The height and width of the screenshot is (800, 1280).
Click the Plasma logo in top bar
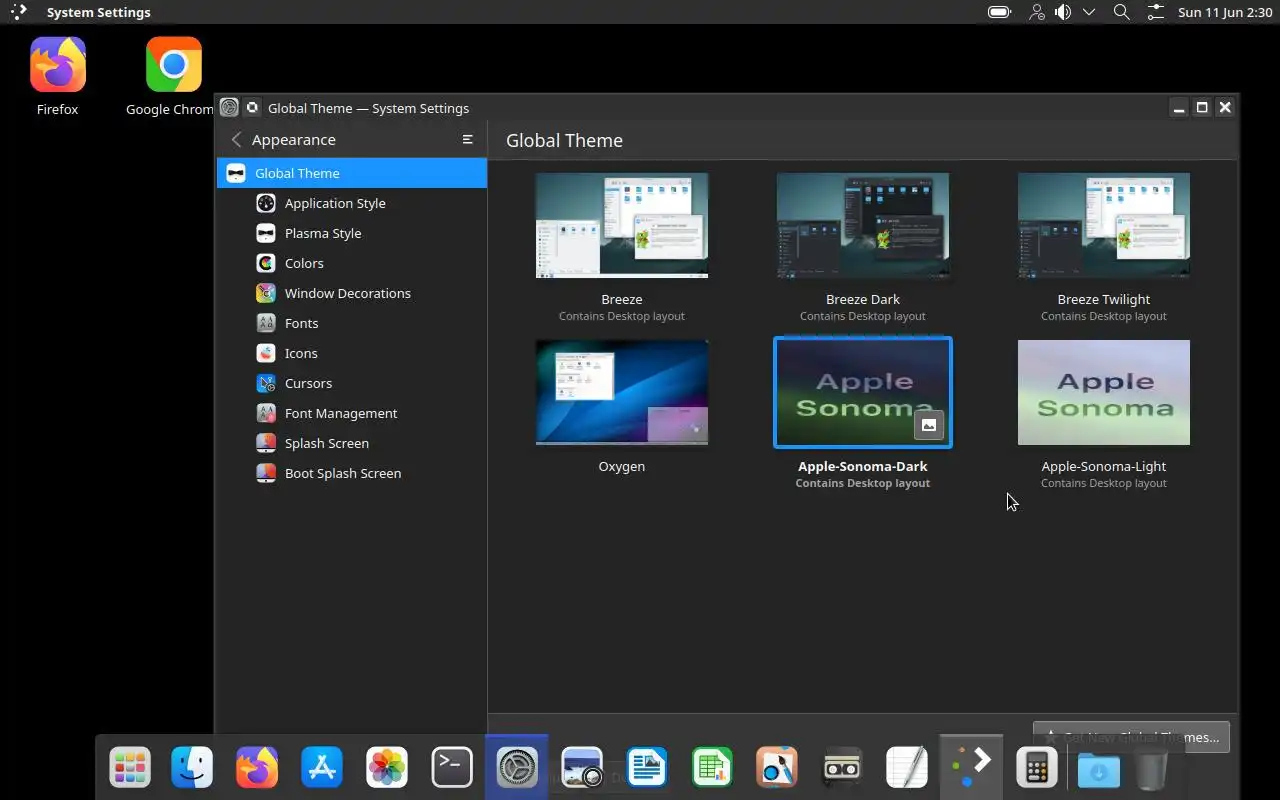19,12
